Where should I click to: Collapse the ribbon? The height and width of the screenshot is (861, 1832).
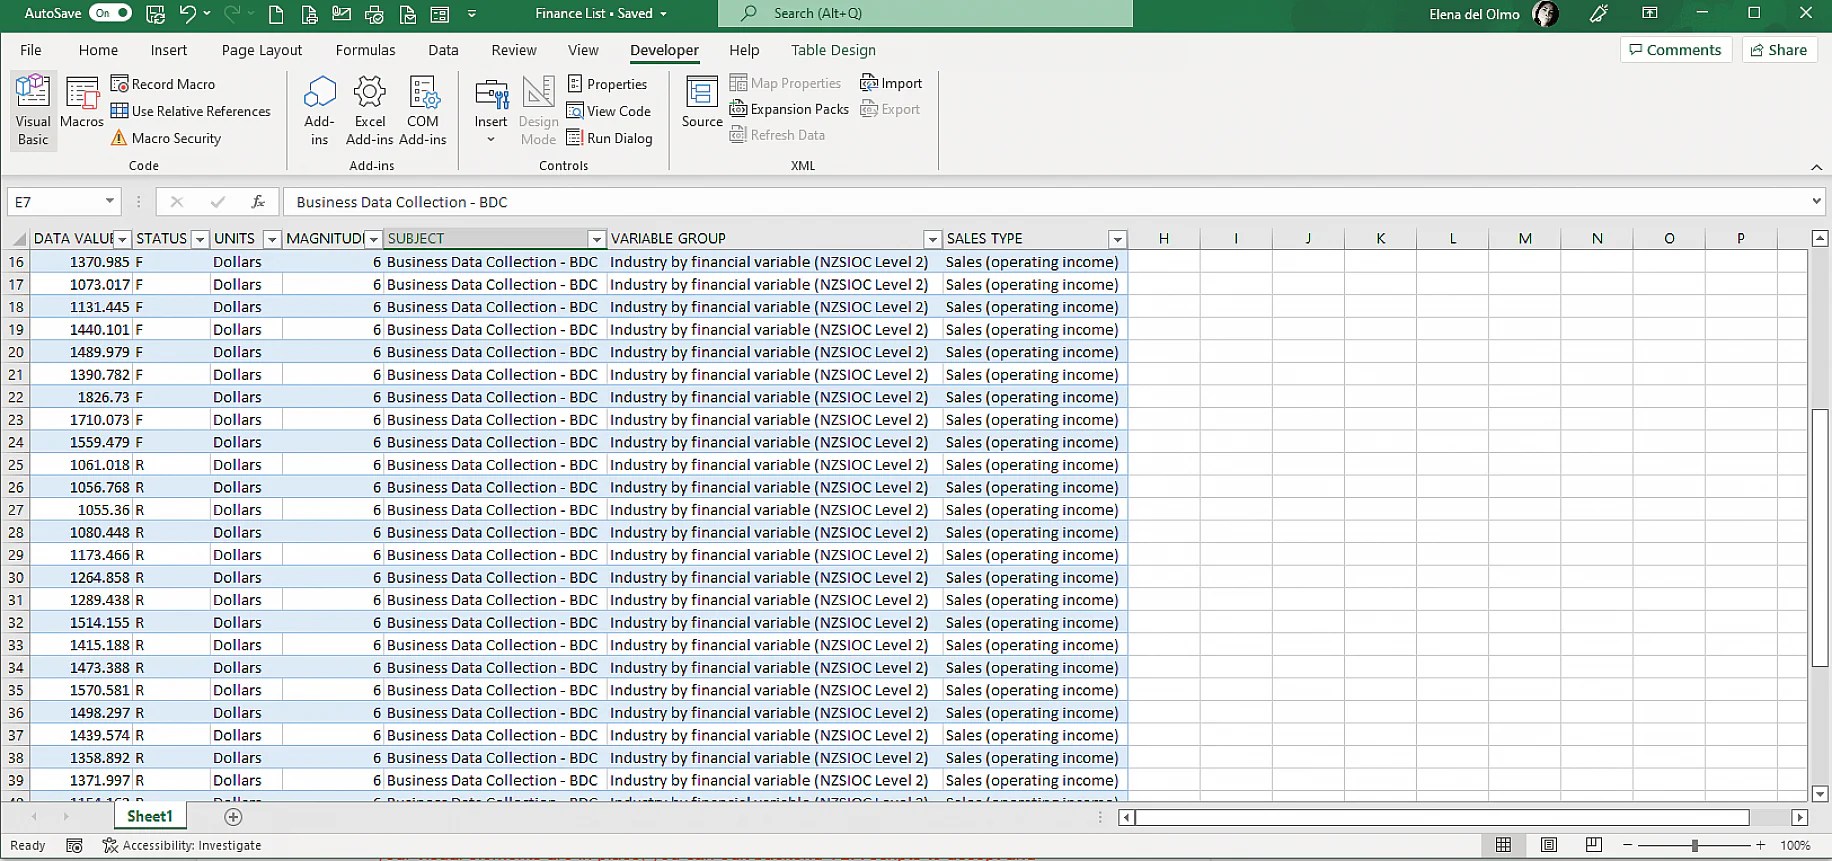(x=1816, y=167)
